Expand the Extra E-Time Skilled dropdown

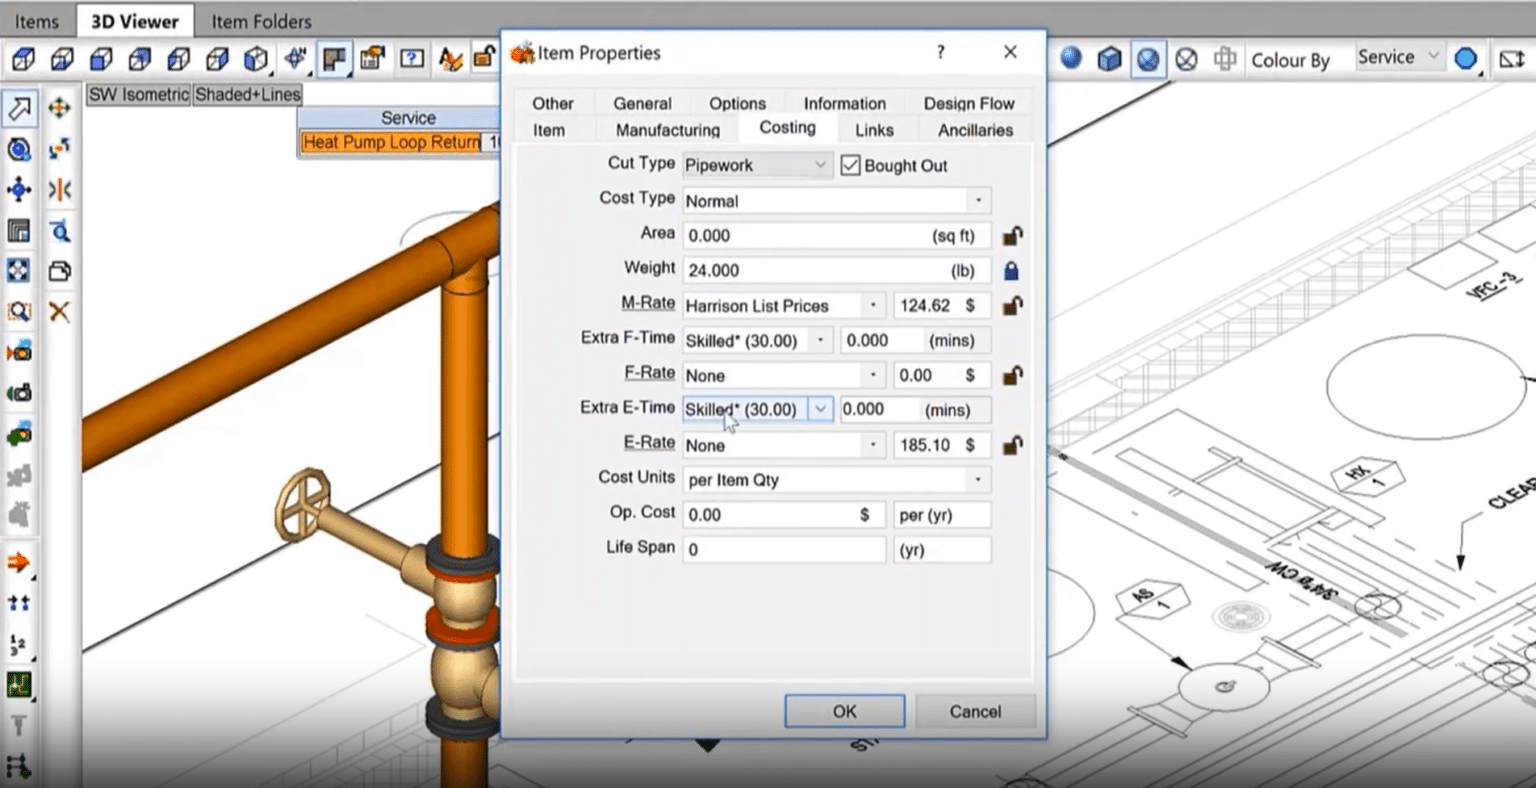click(x=820, y=409)
